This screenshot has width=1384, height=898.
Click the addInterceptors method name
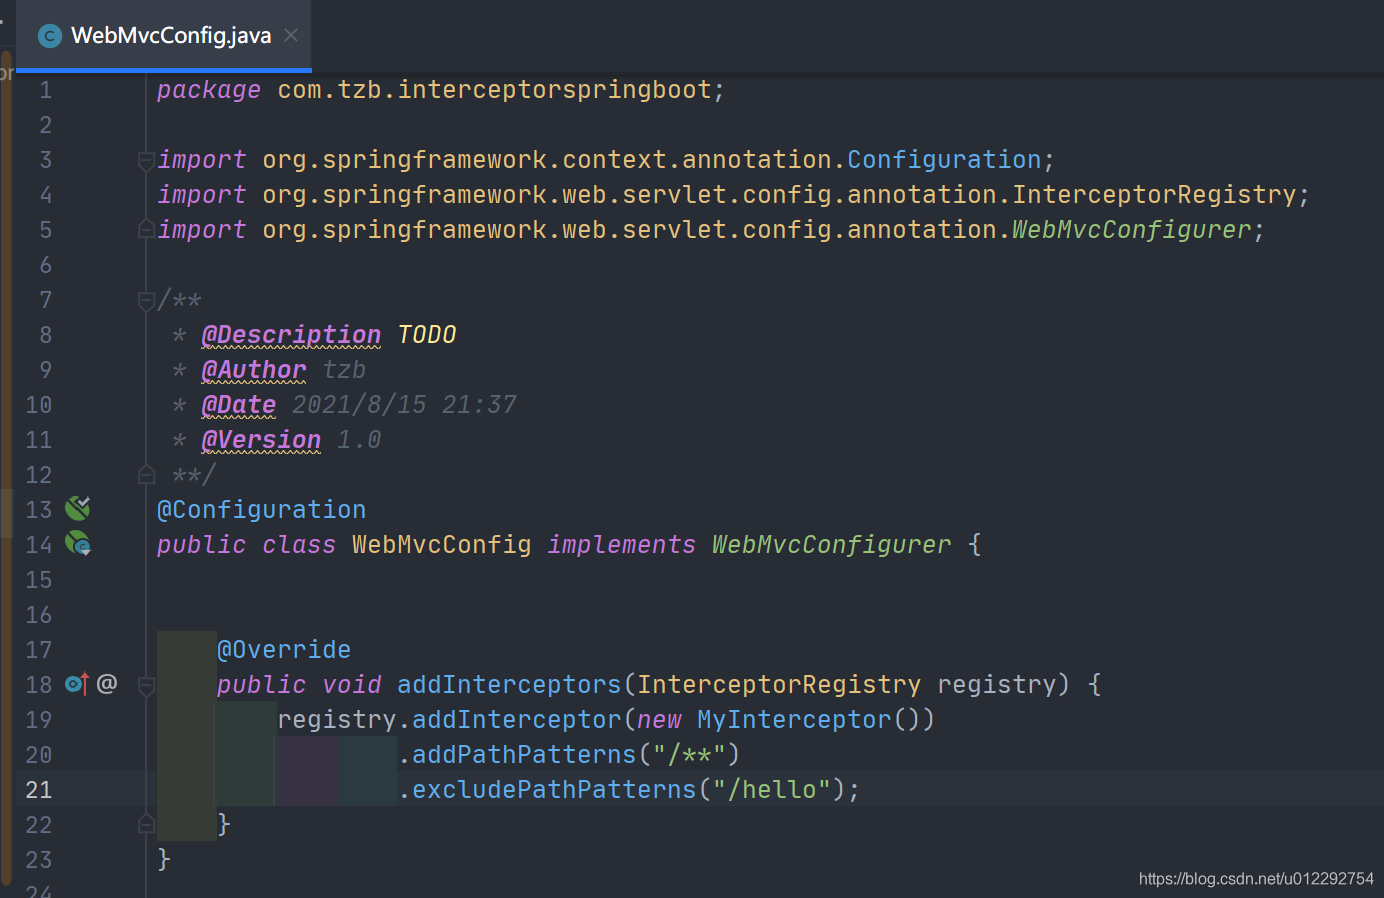pyautogui.click(x=509, y=685)
